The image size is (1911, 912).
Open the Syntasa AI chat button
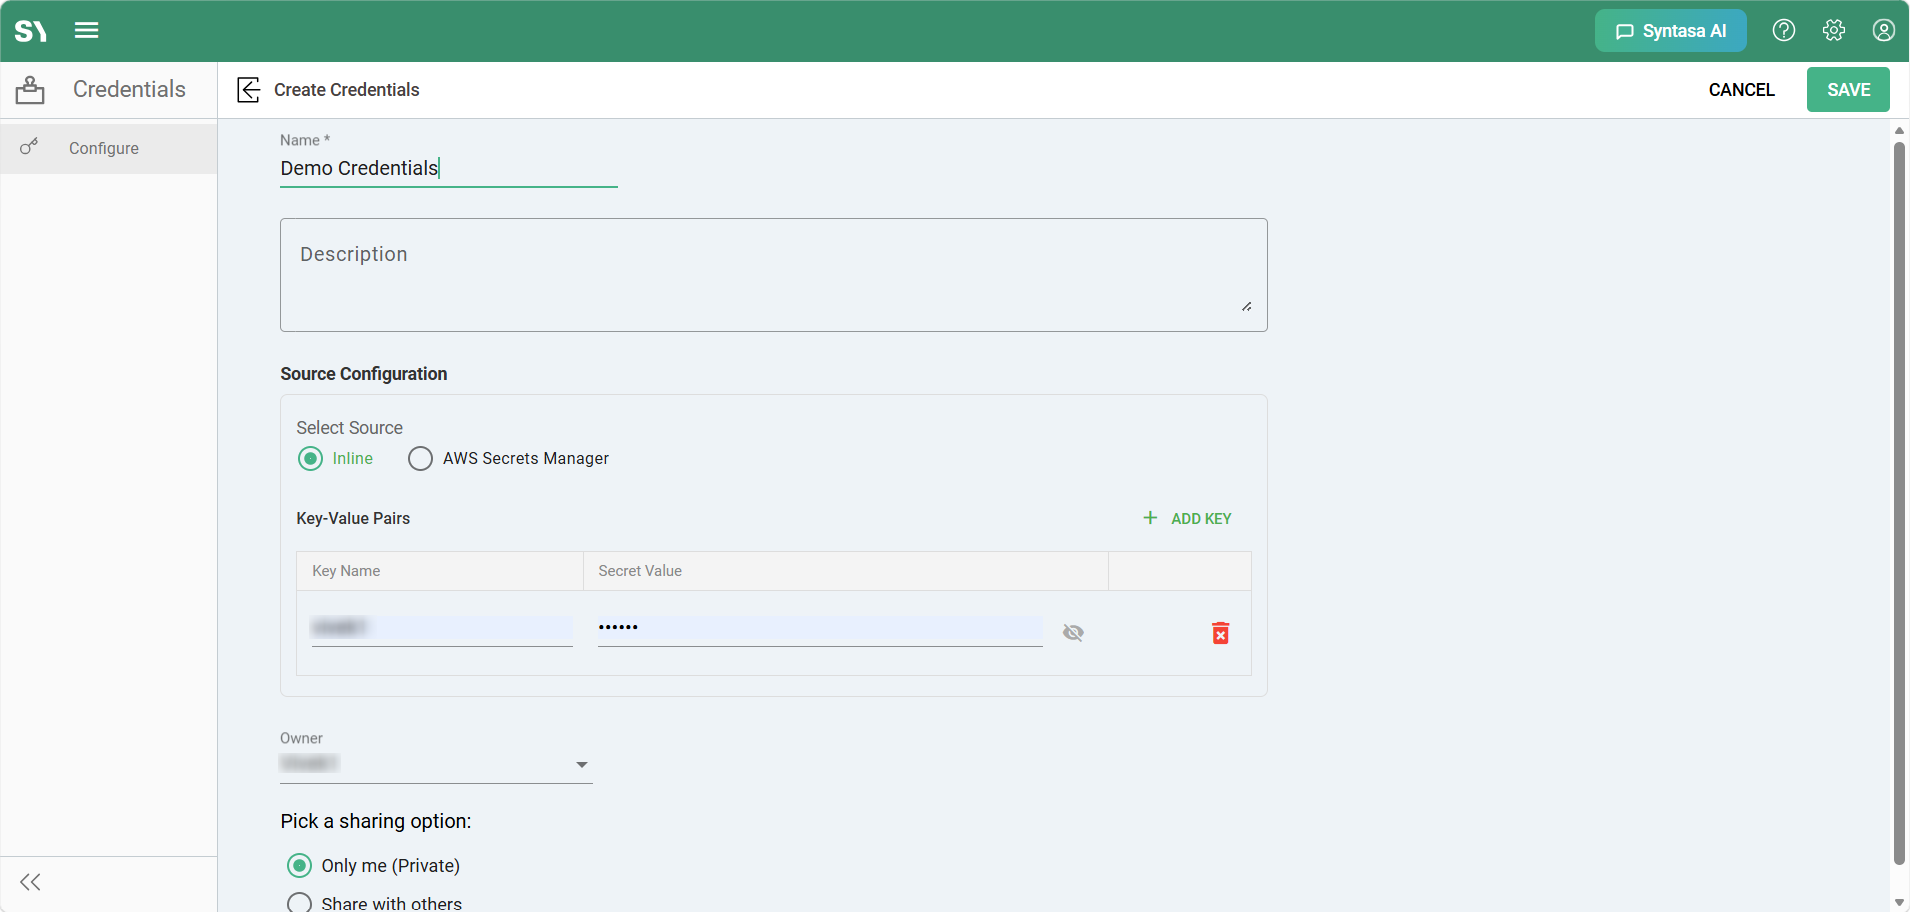[x=1671, y=31]
